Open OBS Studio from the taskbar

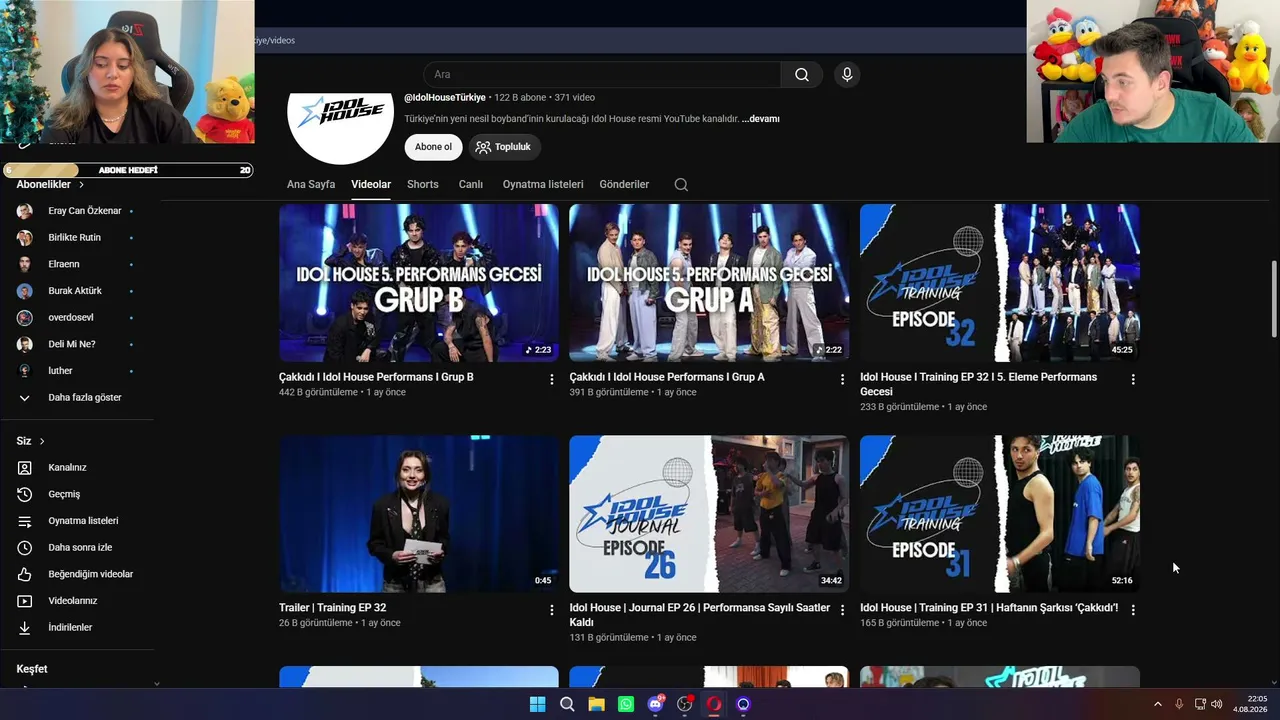pyautogui.click(x=685, y=704)
